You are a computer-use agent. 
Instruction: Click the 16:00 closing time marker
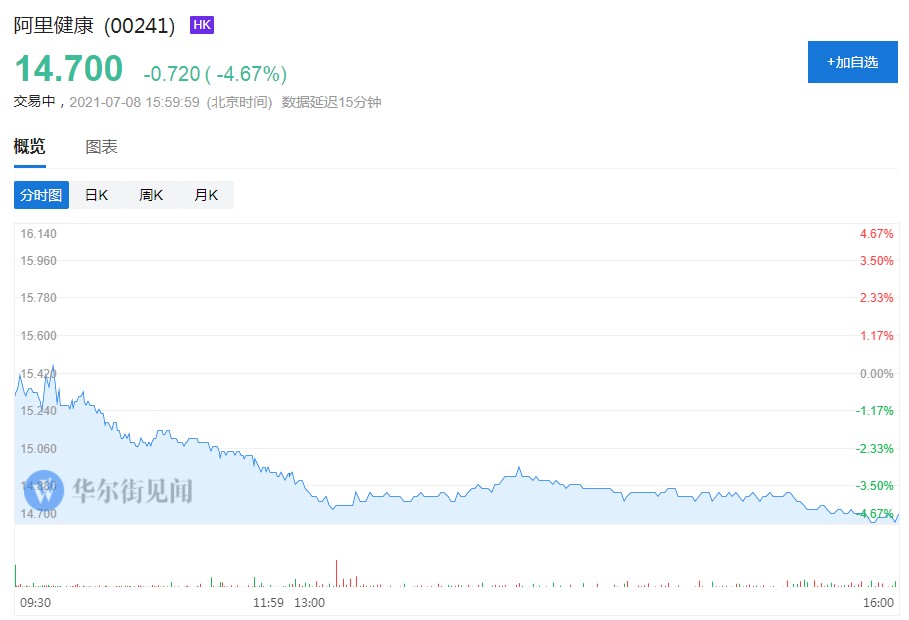pyautogui.click(x=878, y=603)
